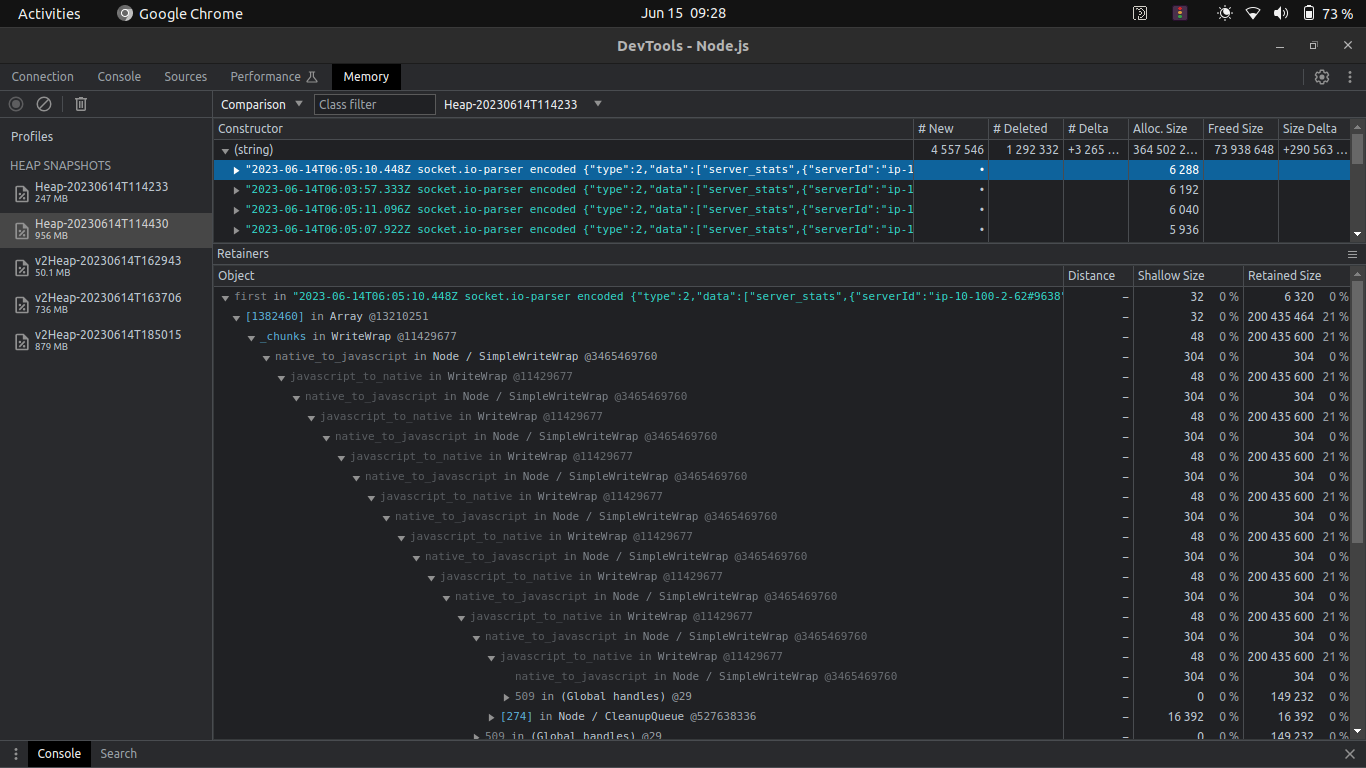Close the Console drawer with the X
1366x768 pixels.
click(x=1351, y=753)
